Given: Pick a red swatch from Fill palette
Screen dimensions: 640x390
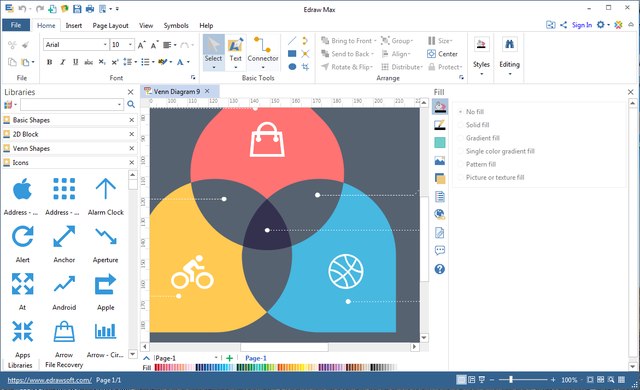Looking at the screenshot, I should pos(158,368).
